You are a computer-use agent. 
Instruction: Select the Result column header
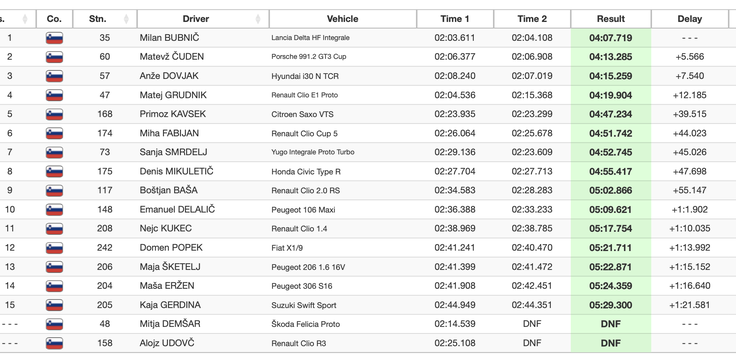pyautogui.click(x=611, y=19)
